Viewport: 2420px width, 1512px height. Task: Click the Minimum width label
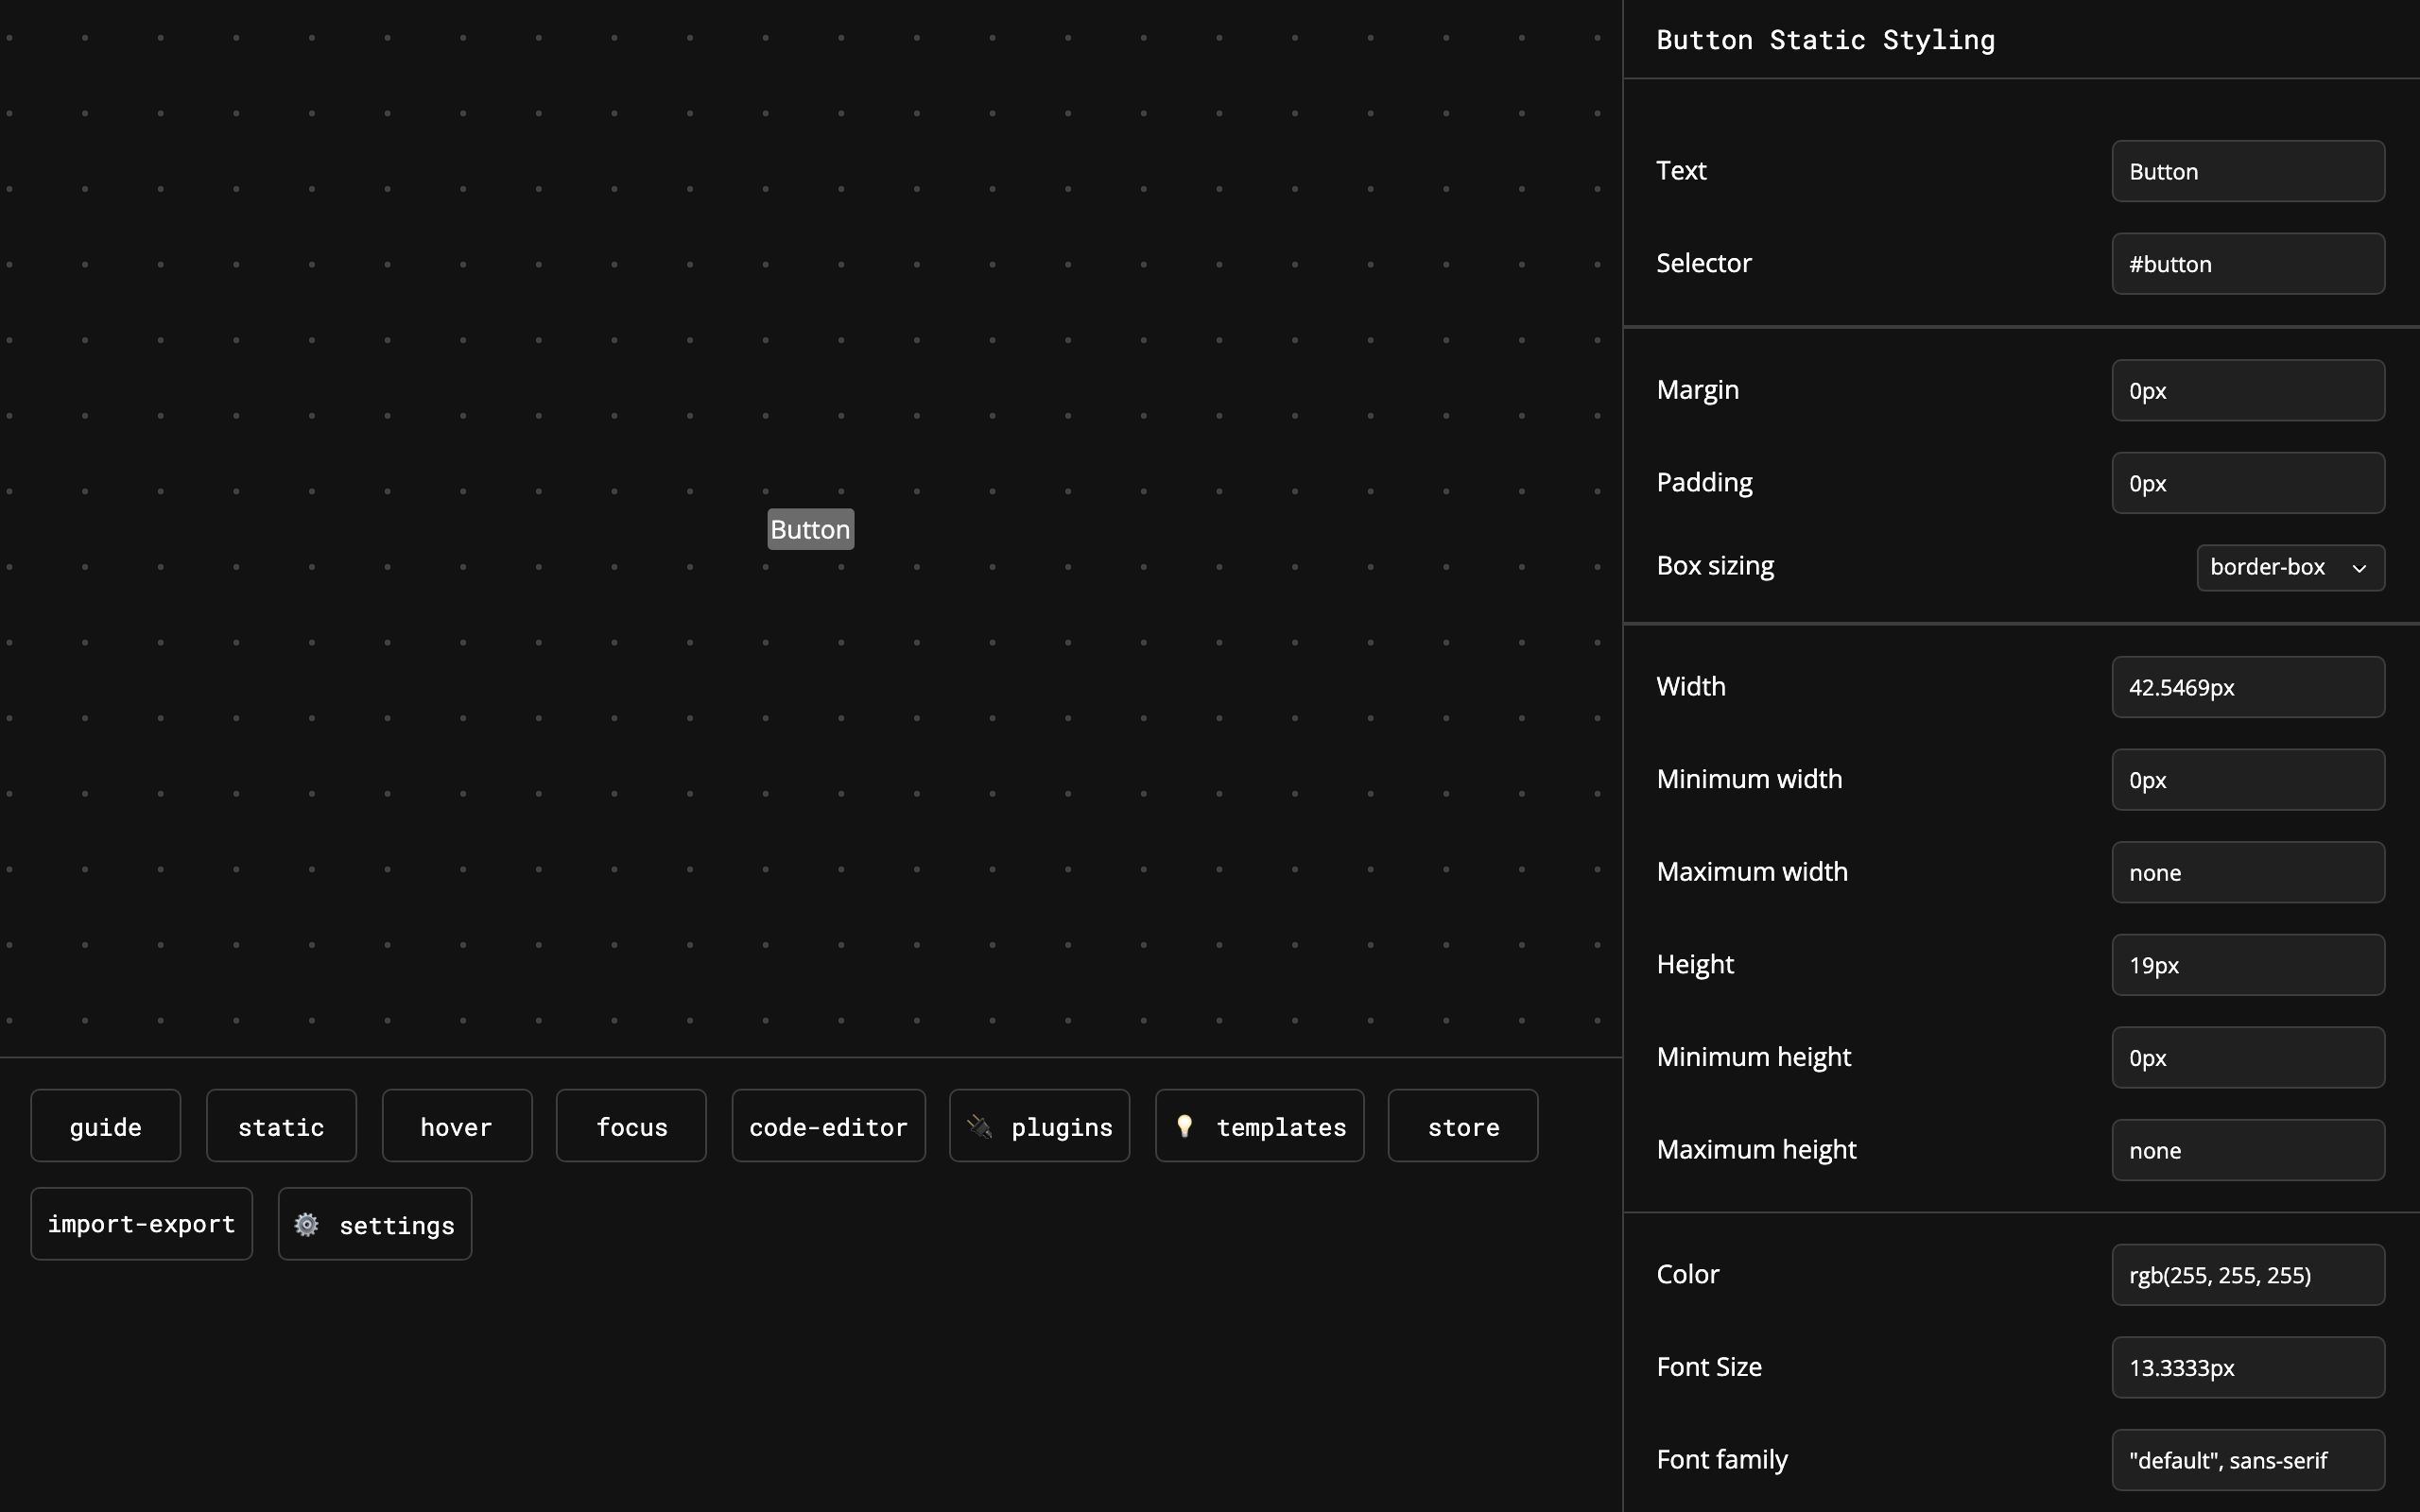[1749, 779]
